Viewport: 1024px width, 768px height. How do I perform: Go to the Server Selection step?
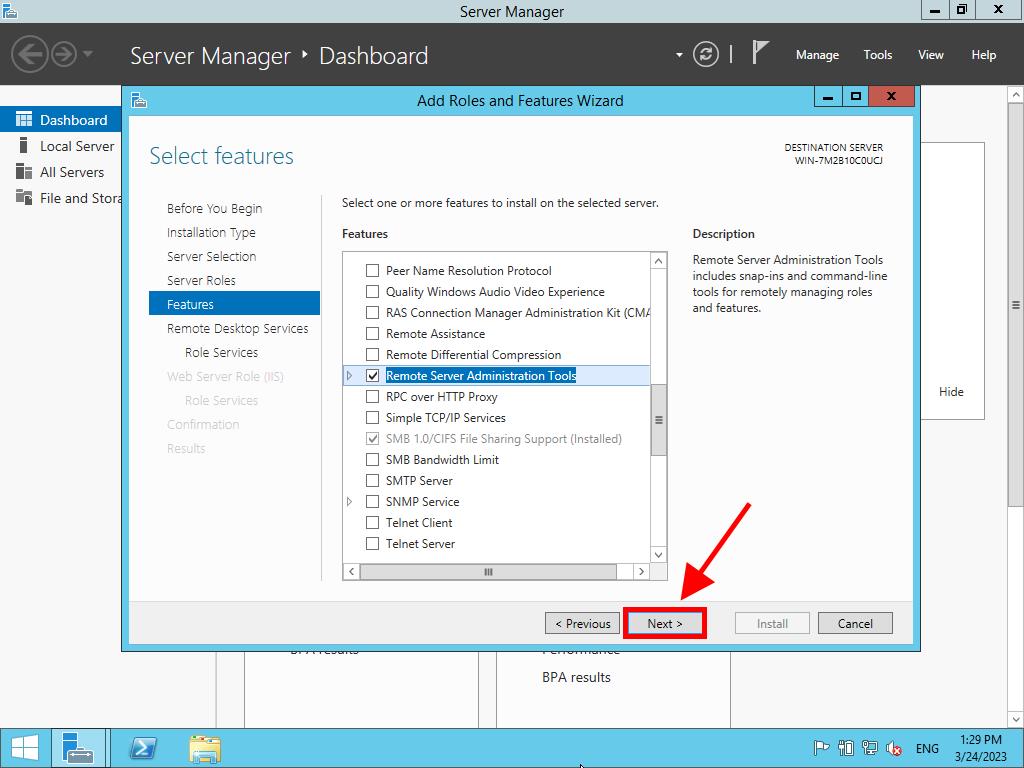pyautogui.click(x=212, y=256)
